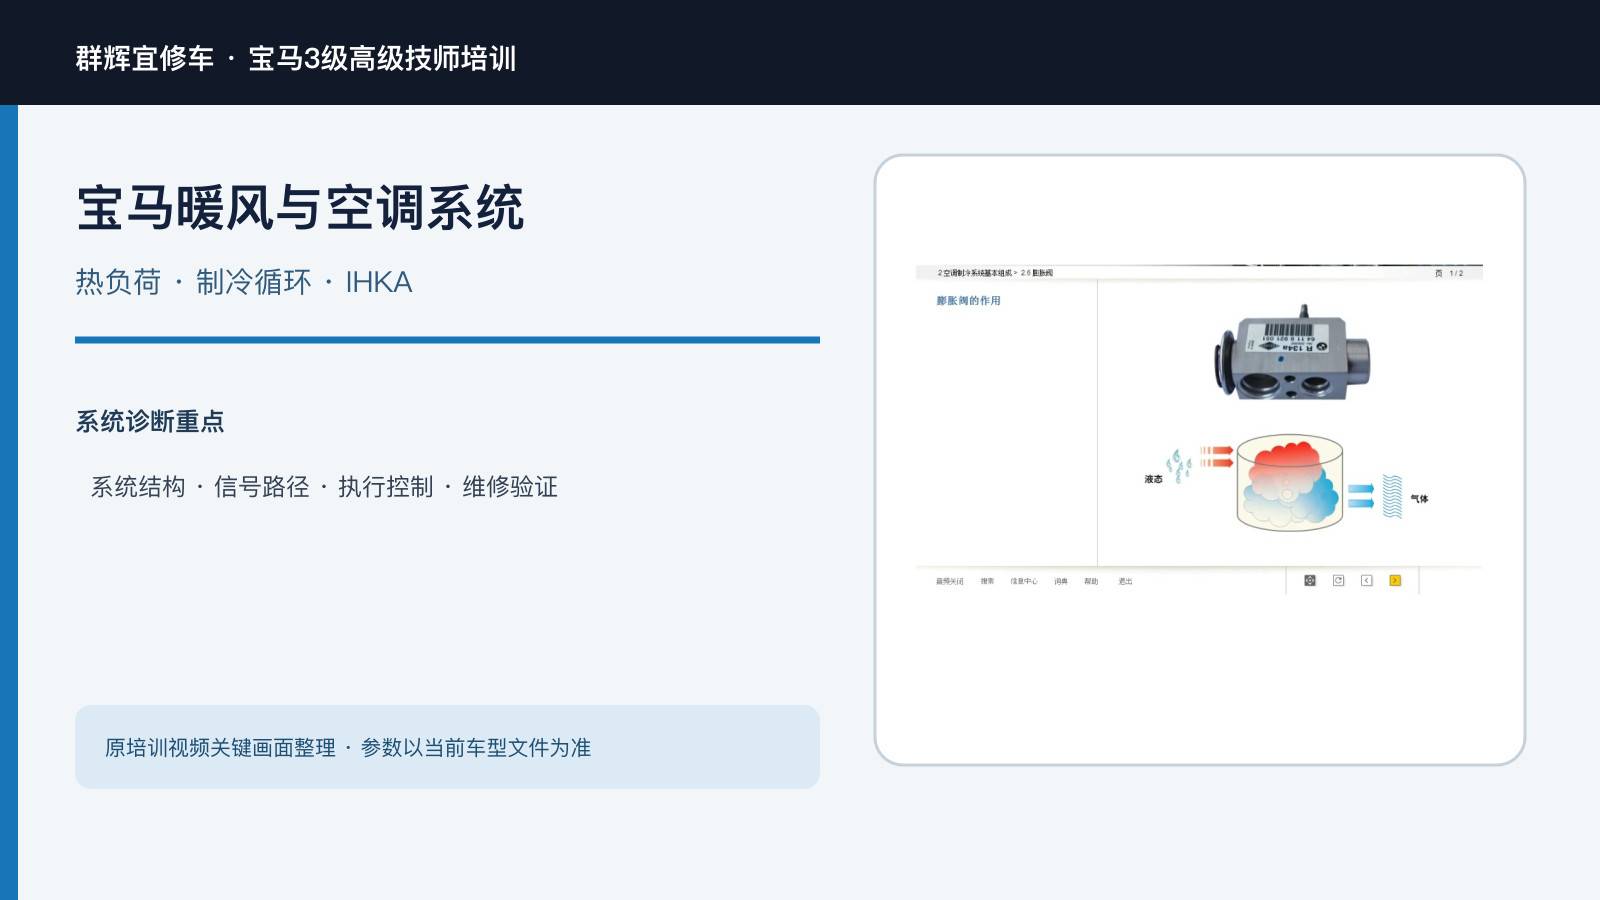Viewport: 1600px width, 900px height.
Task: Click the '系统诊断重点' heading
Action: point(150,421)
